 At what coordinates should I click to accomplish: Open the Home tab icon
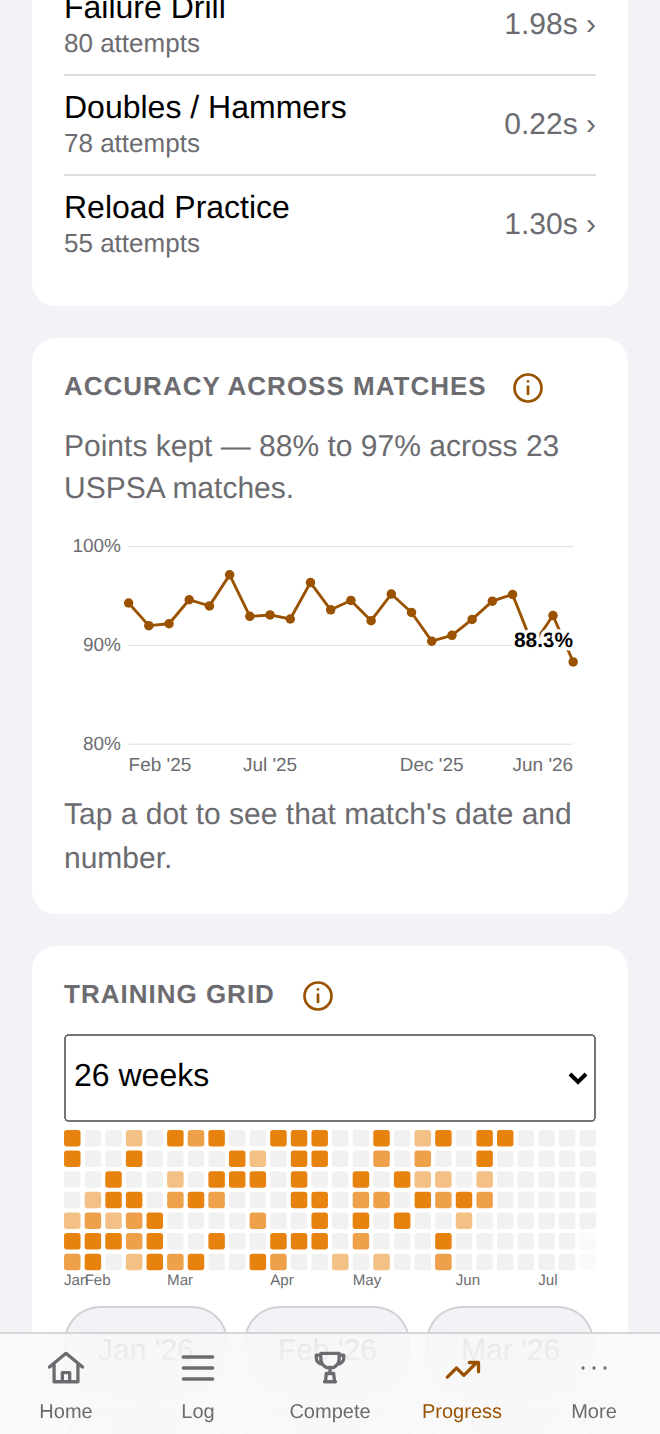coord(66,1367)
